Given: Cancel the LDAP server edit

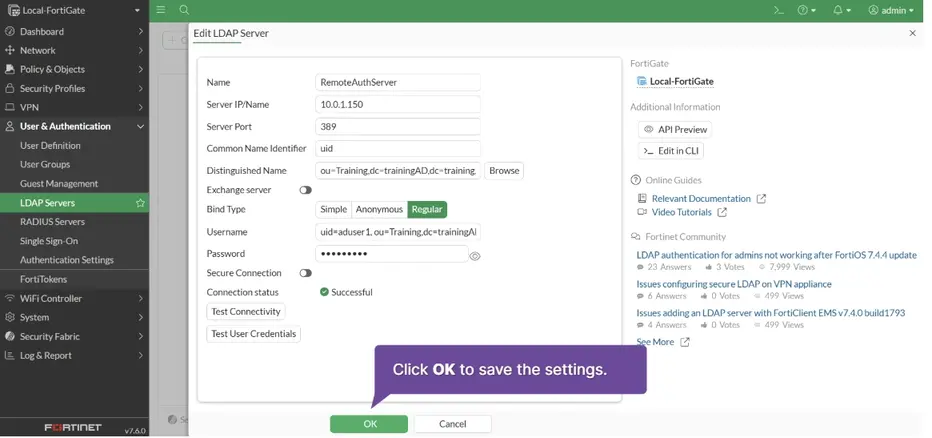Looking at the screenshot, I should [x=452, y=424].
